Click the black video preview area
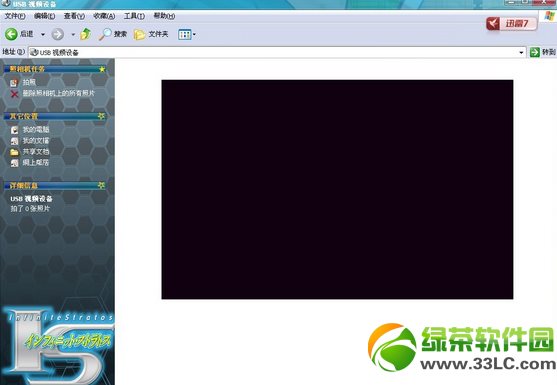Screen dimensions: 557x385 pos(337,189)
